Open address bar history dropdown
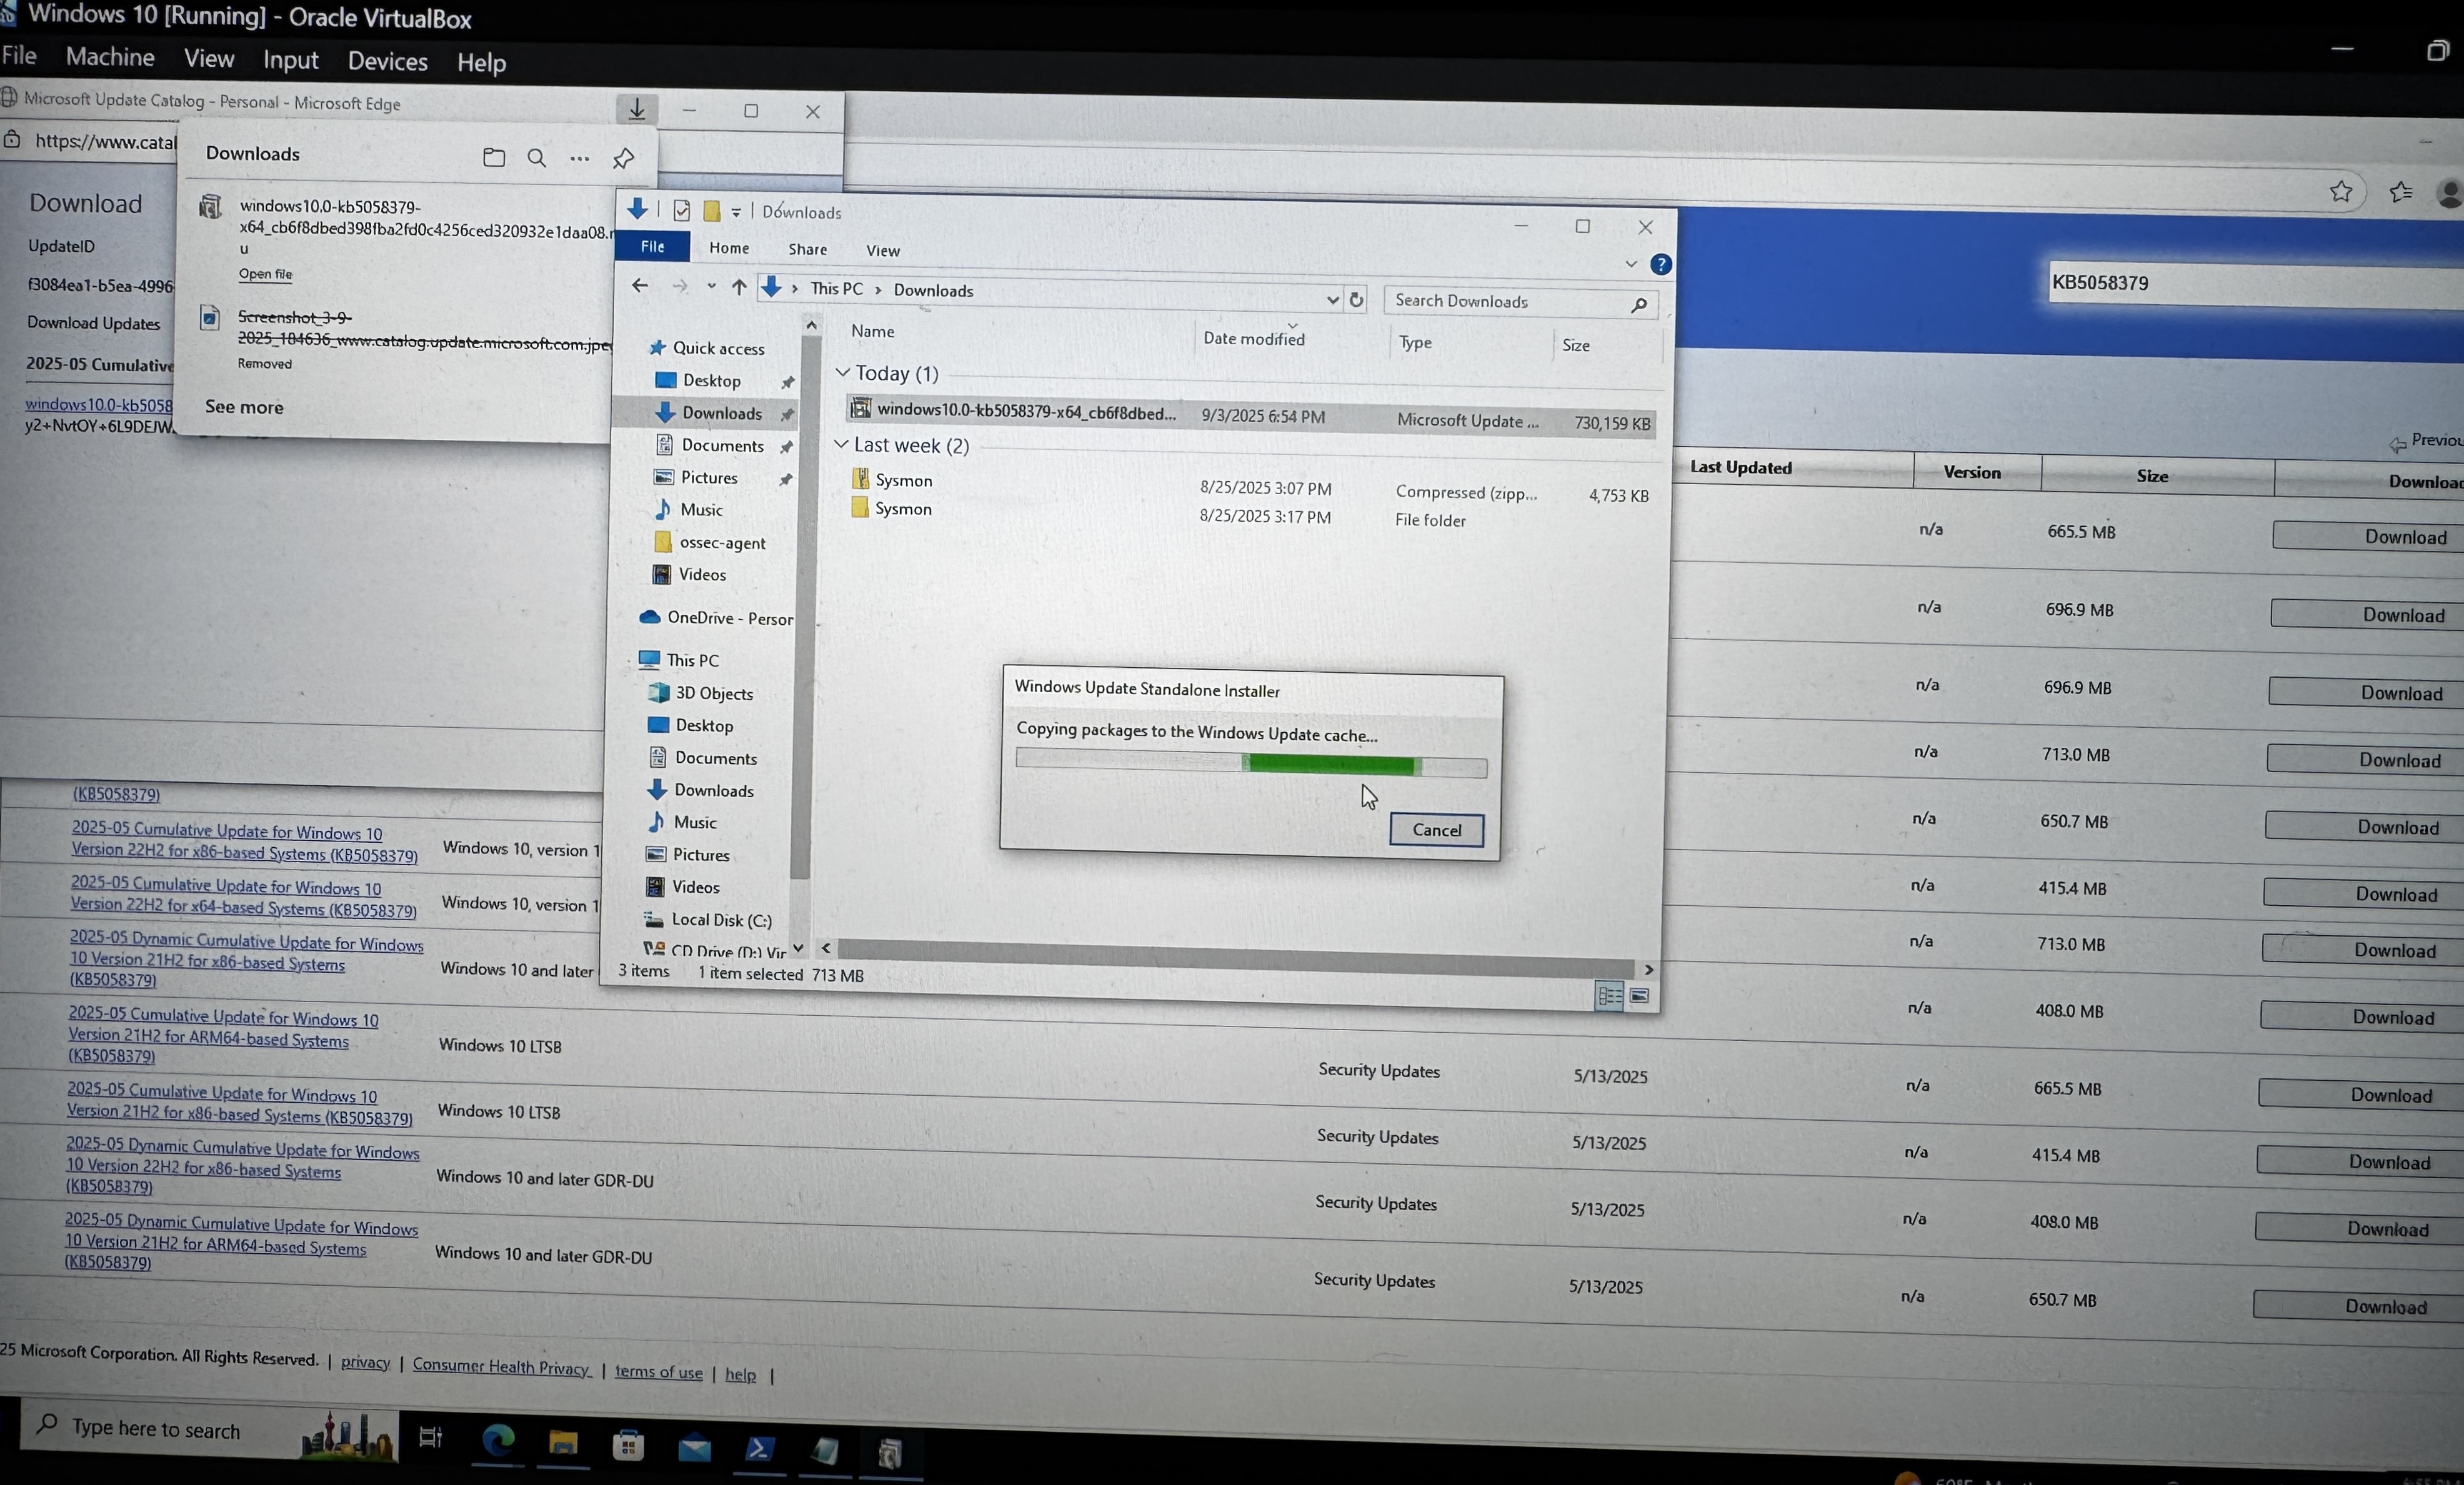 (x=1332, y=299)
